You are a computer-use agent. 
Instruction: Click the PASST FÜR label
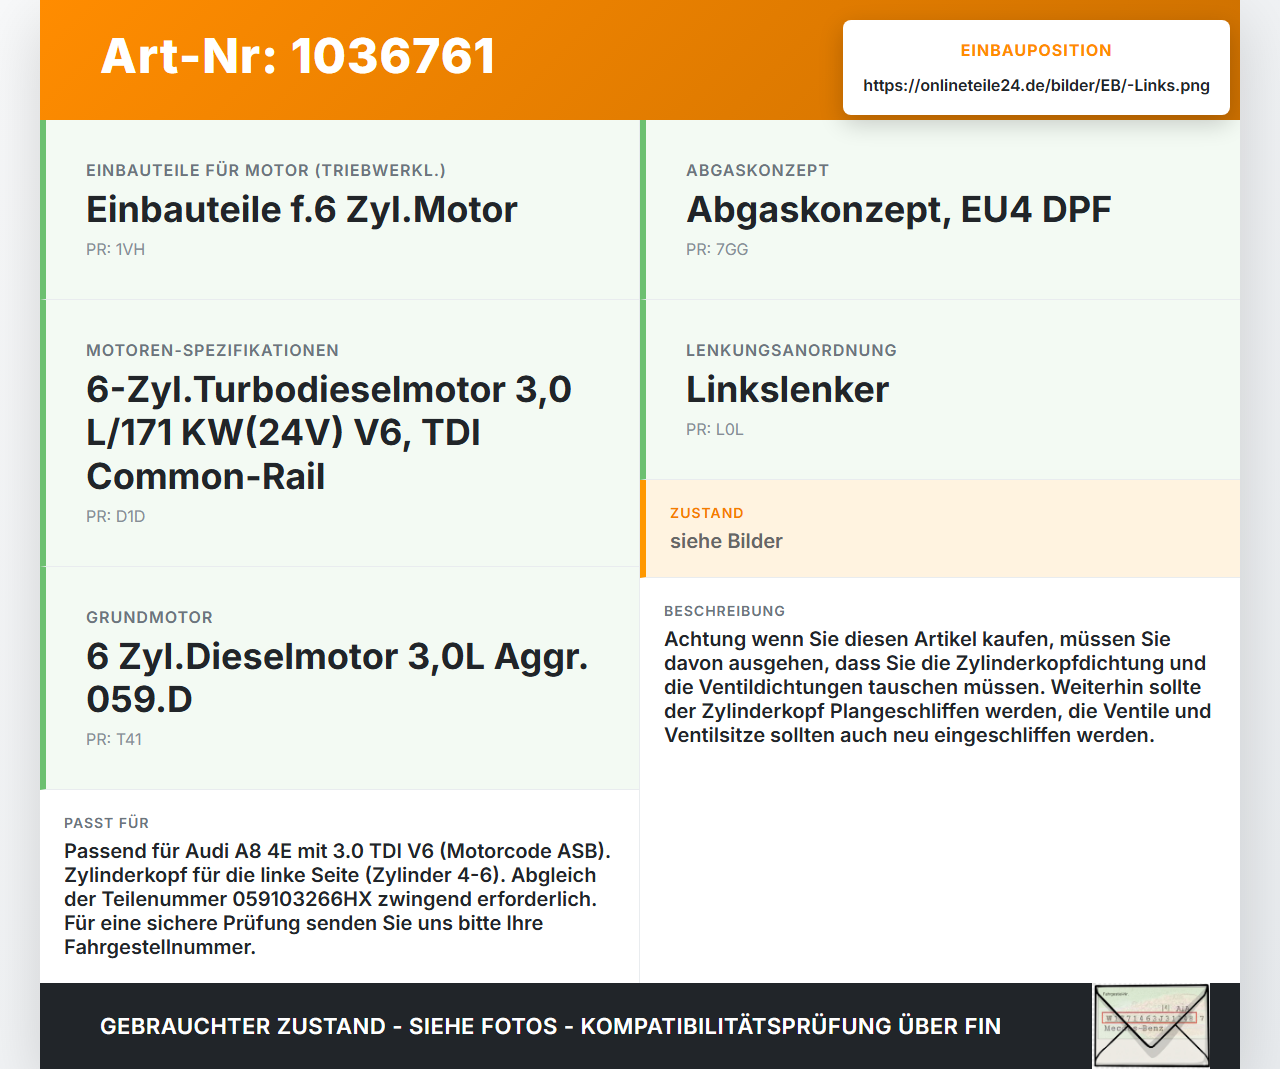click(106, 823)
